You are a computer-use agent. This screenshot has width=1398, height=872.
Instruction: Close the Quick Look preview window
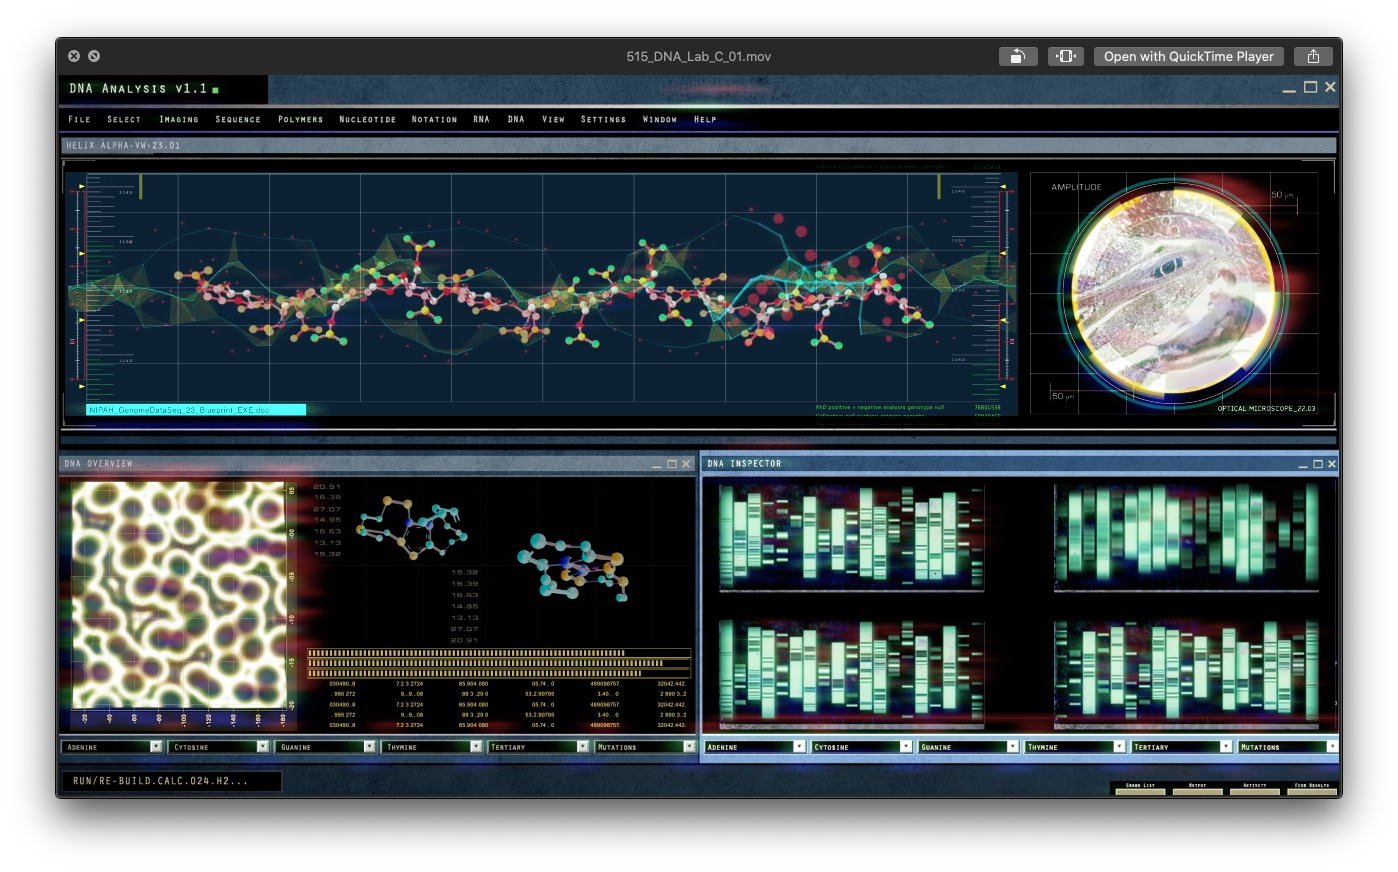74,56
